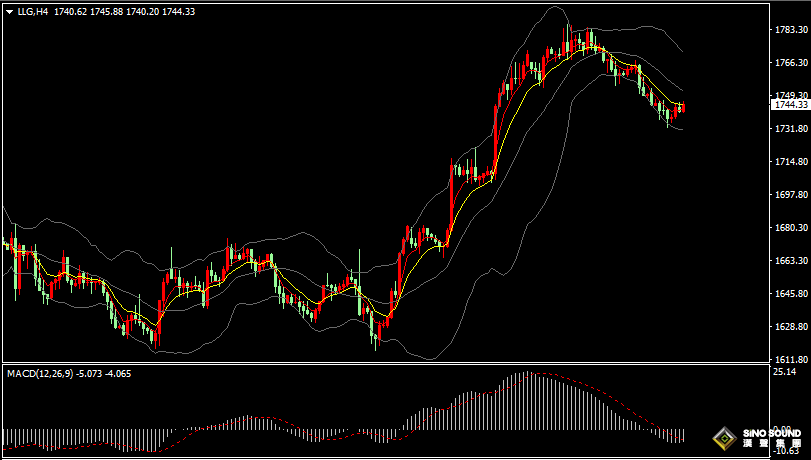
Task: Click the MACD 25.14 scale label
Action: [785, 372]
